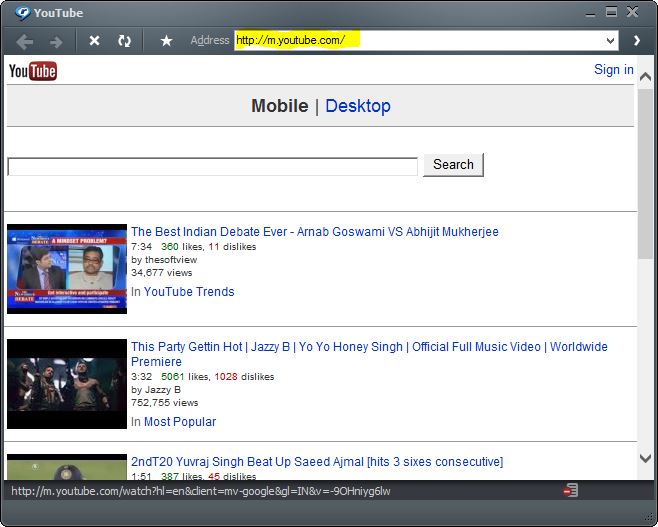Click the Jazzy B video thumbnail
Screen dimensions: 658x527
(x=67, y=384)
